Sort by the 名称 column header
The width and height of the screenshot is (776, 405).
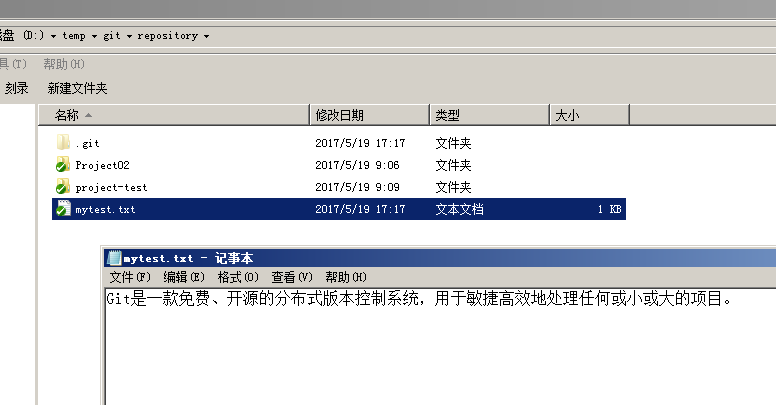[174, 115]
